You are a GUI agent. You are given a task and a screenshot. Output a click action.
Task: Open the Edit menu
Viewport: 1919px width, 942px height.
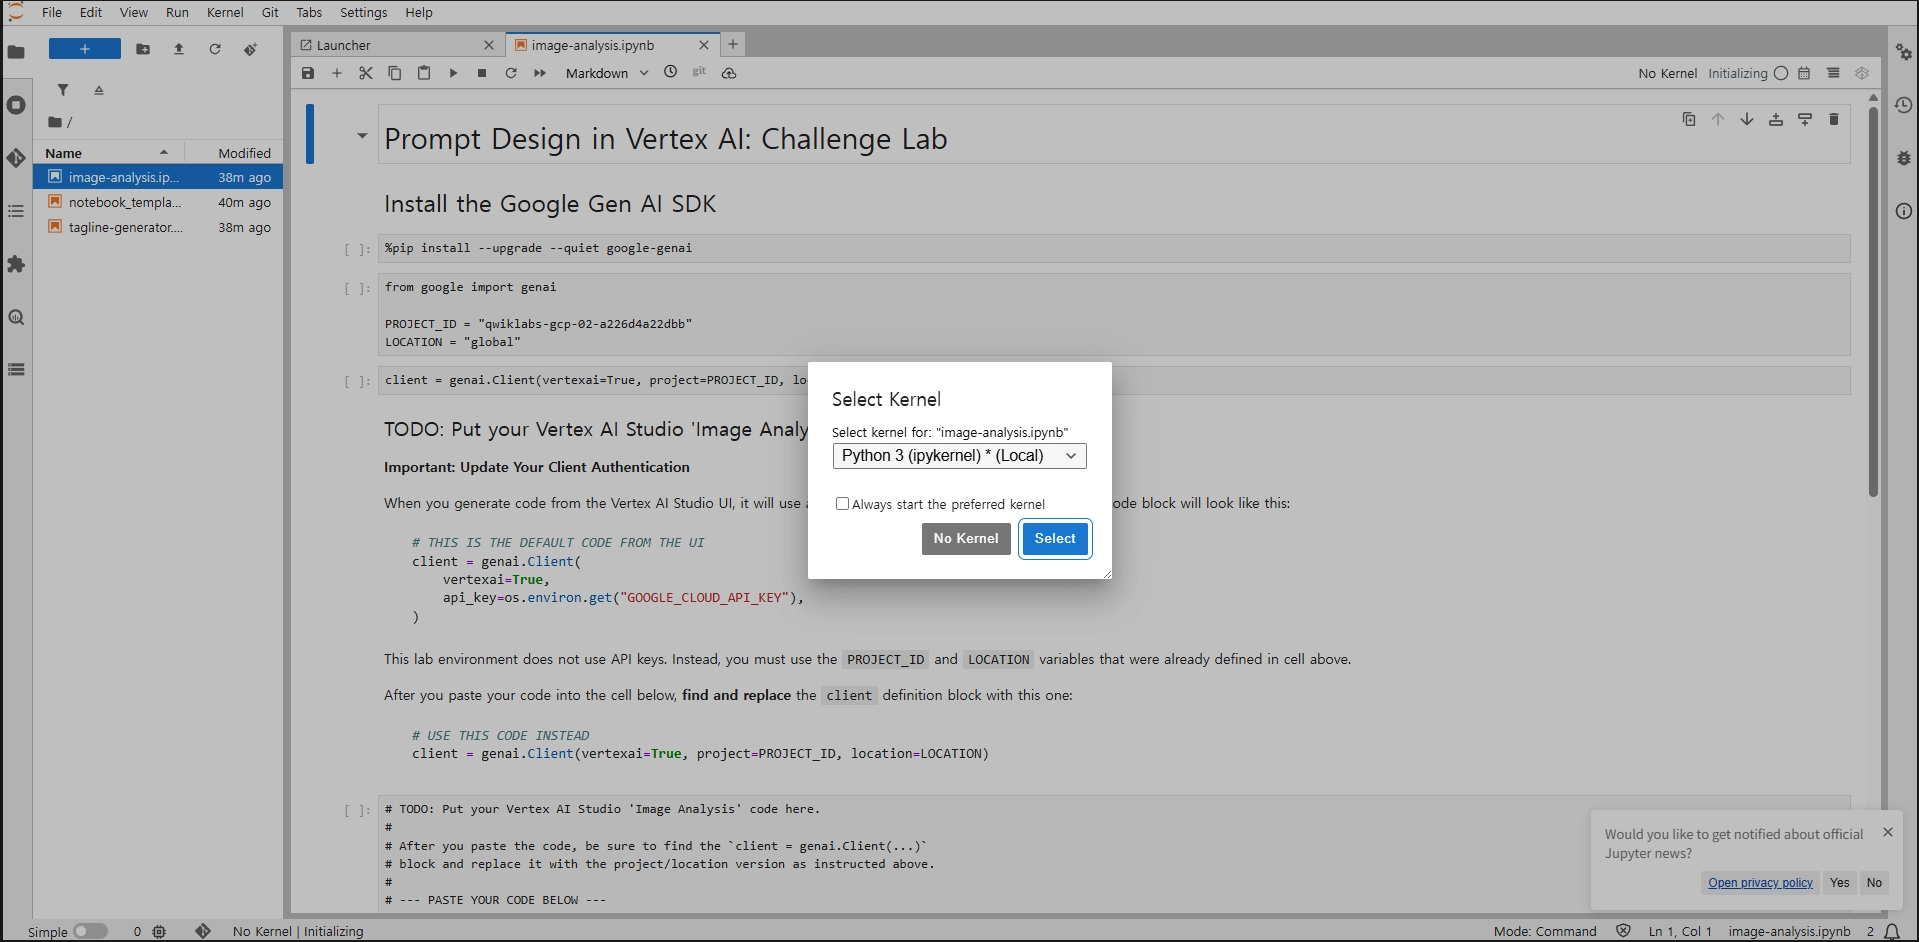[91, 12]
